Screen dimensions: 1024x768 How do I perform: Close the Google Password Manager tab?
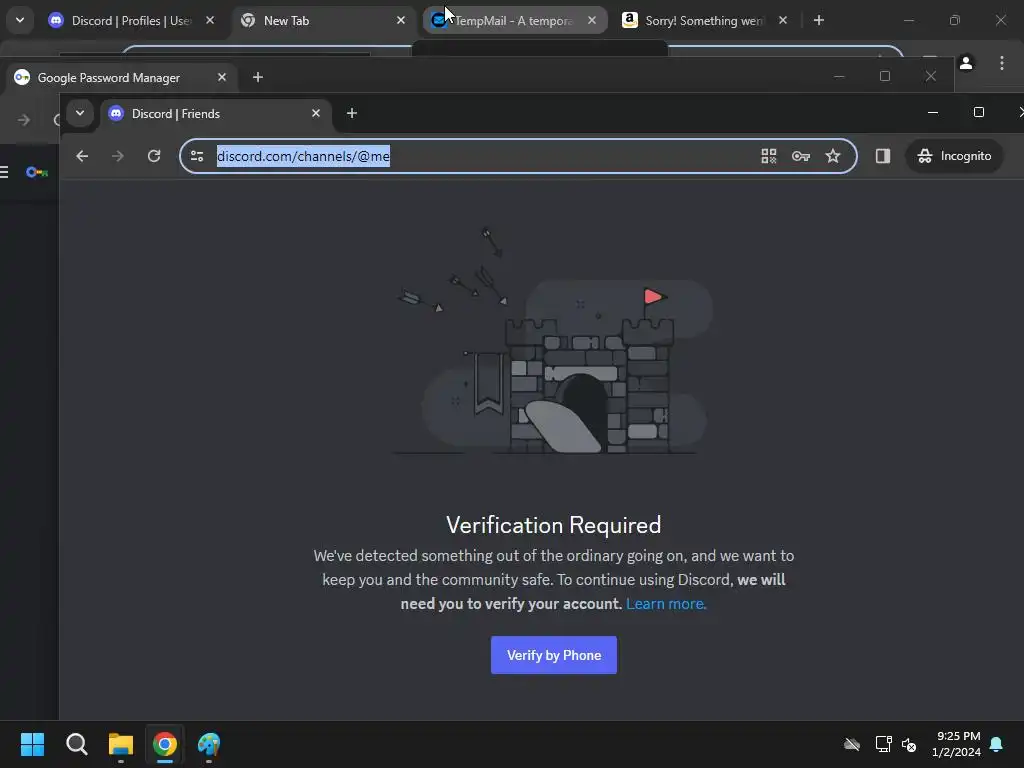pos(222,77)
